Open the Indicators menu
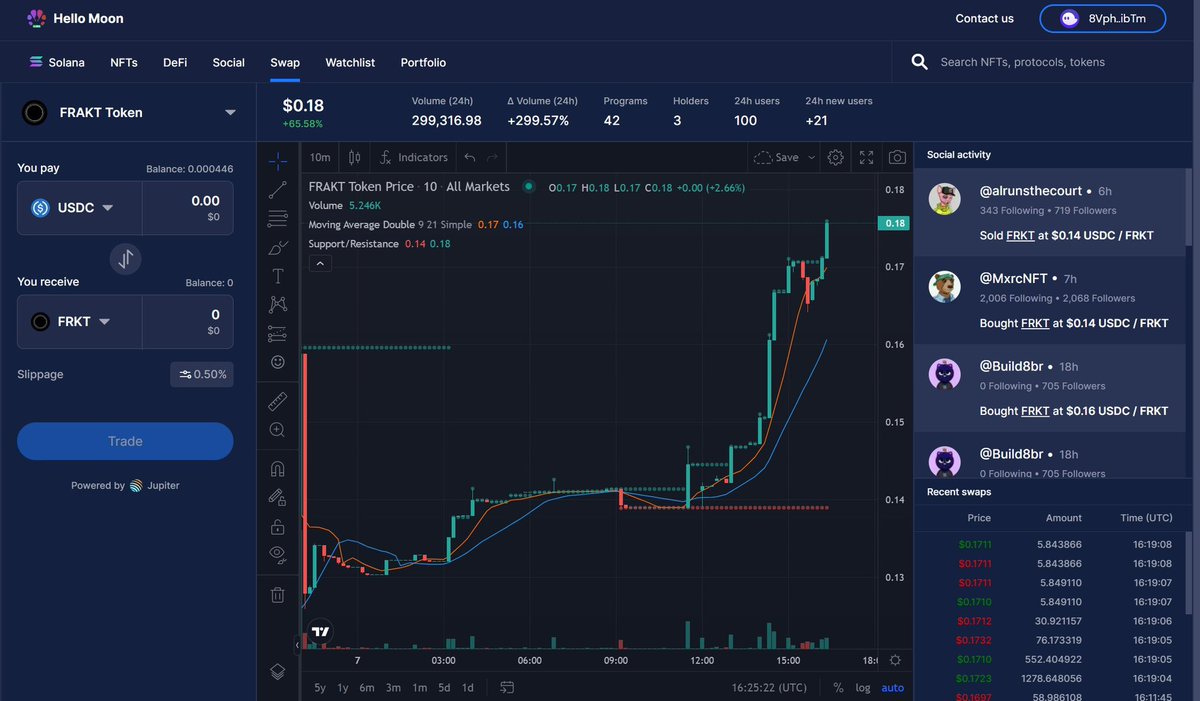This screenshot has height=701, width=1200. [x=413, y=157]
